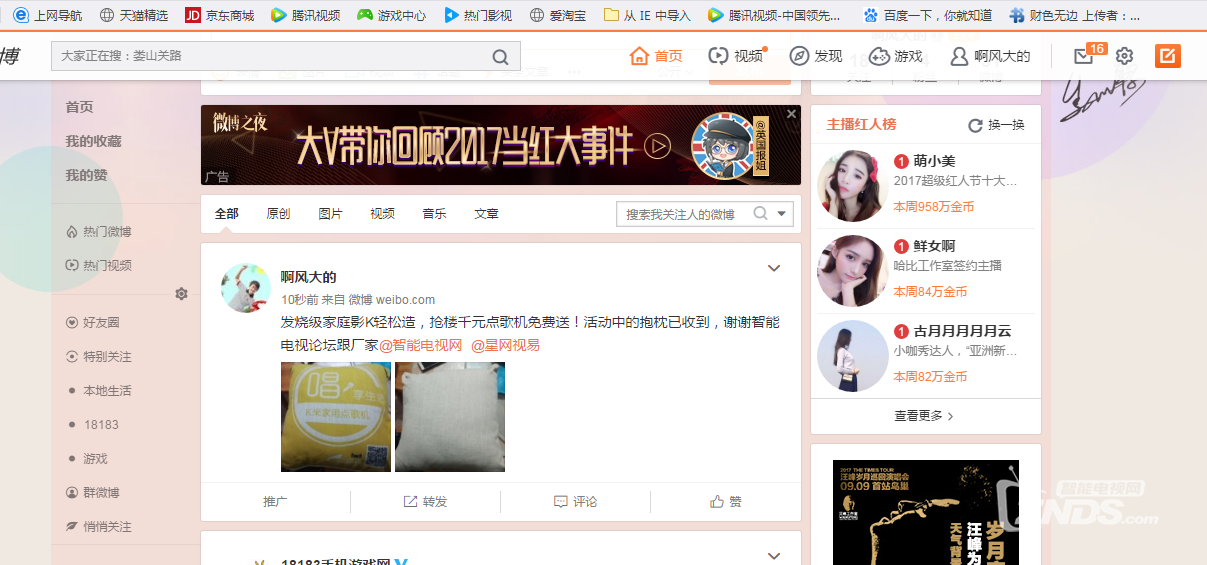Expand the feed search dropdown arrow
1207x565 pixels.
point(781,214)
